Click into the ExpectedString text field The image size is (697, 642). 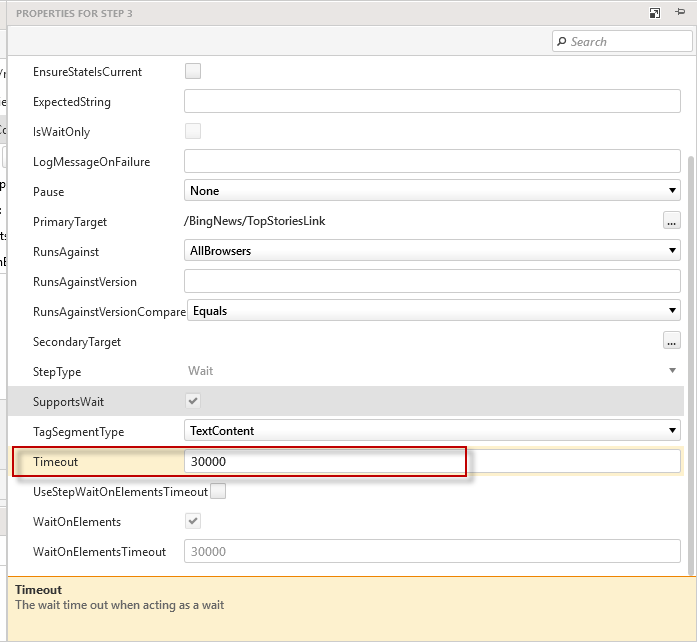pos(432,101)
